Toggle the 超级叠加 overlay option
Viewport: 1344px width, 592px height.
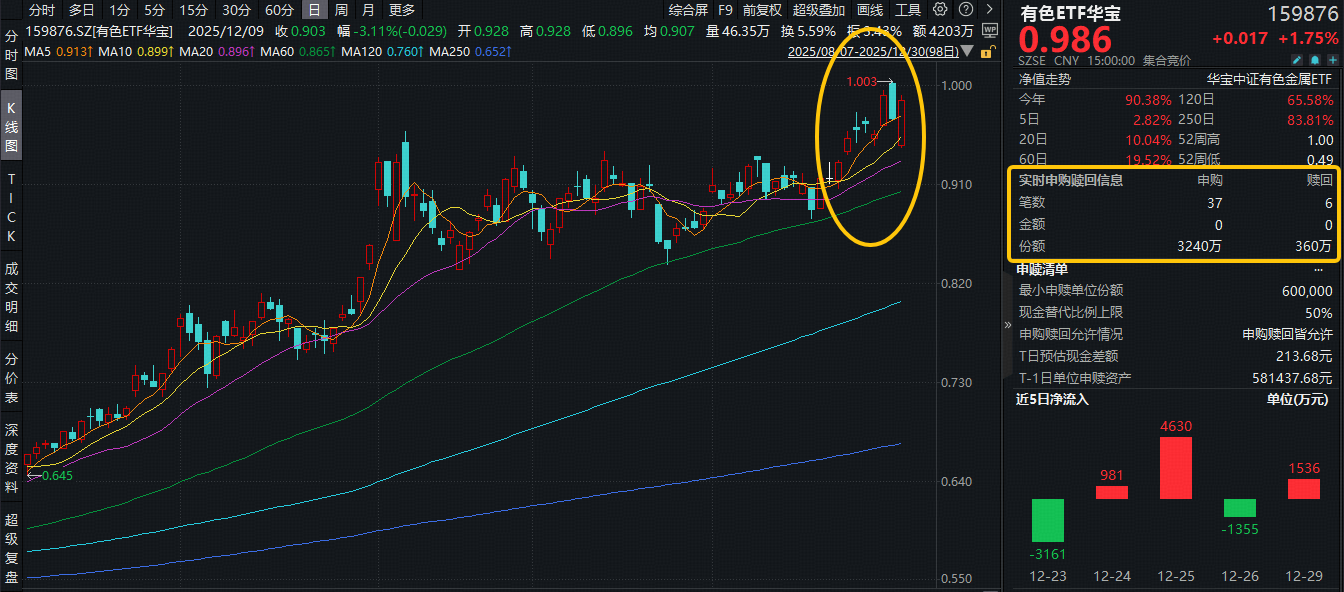coord(818,10)
